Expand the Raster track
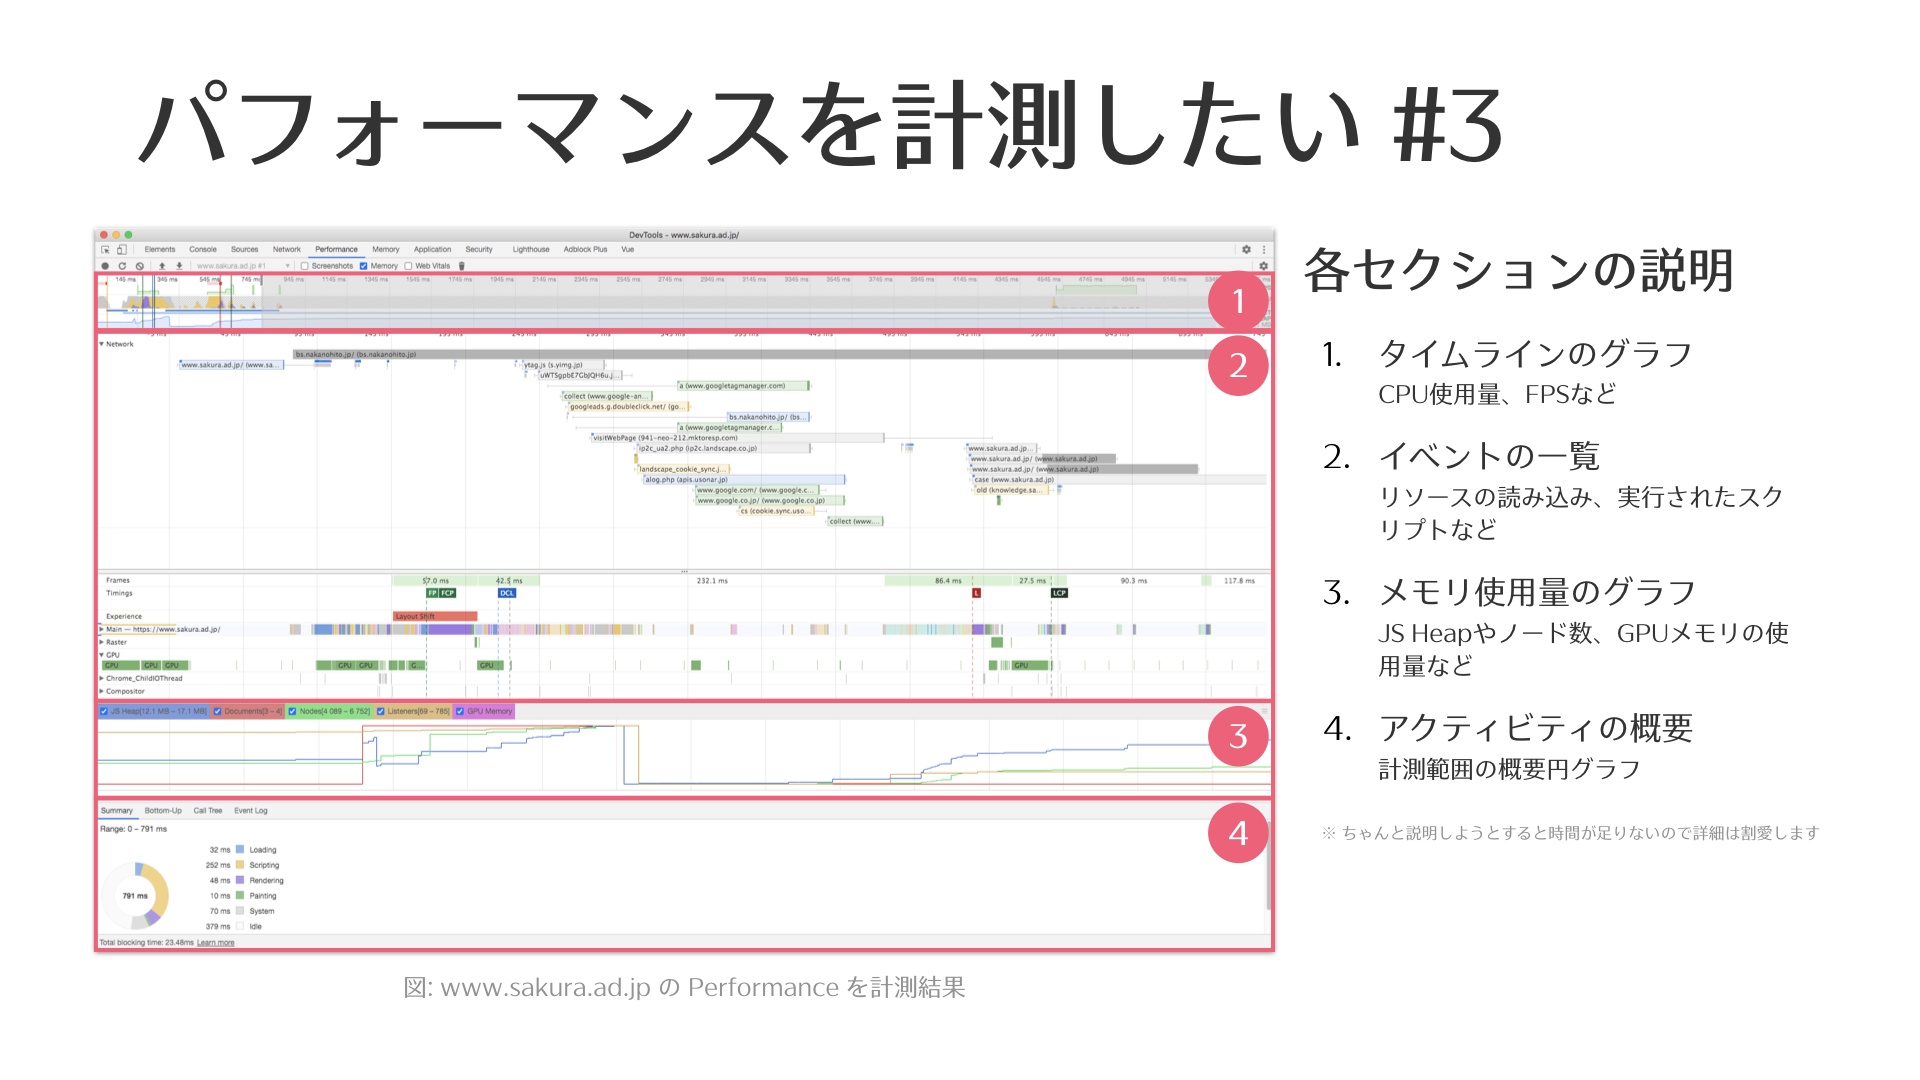This screenshot has height=1080, width=1920. tap(102, 642)
